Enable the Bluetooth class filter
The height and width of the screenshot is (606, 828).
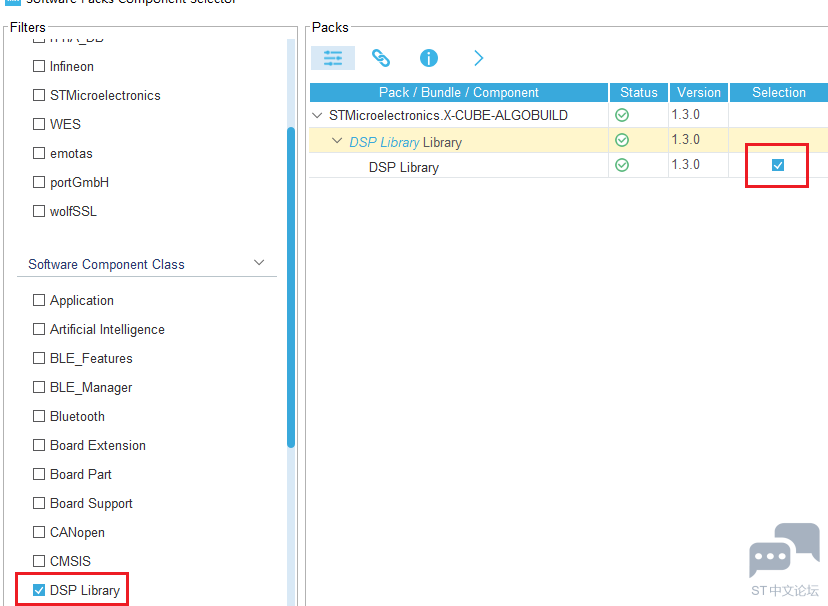click(x=39, y=416)
